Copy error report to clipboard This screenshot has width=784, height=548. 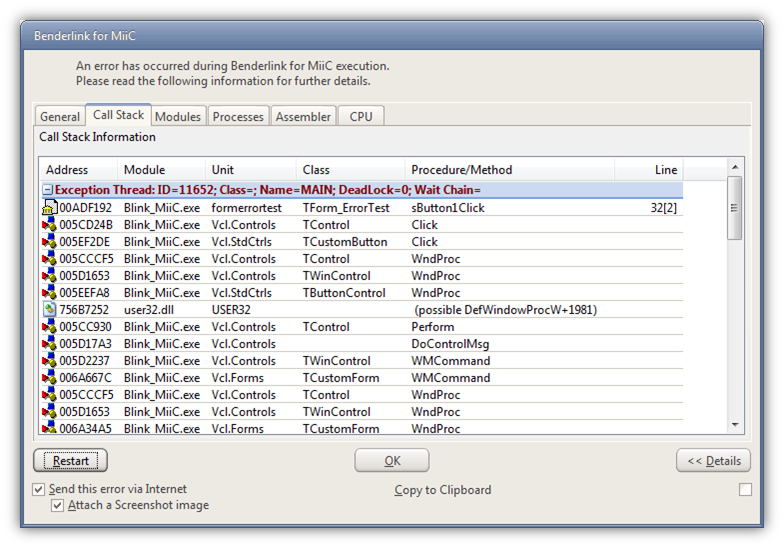point(442,490)
